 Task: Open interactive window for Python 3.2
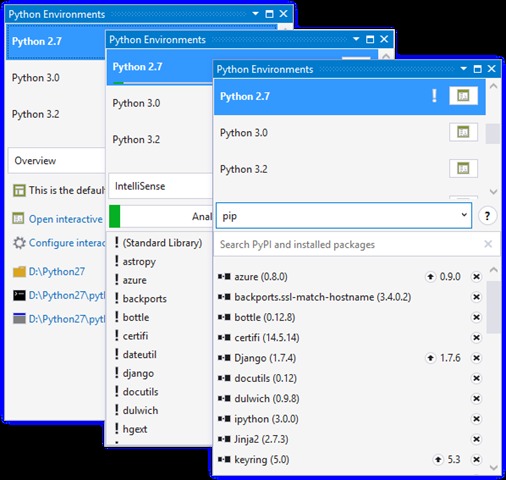[x=463, y=168]
